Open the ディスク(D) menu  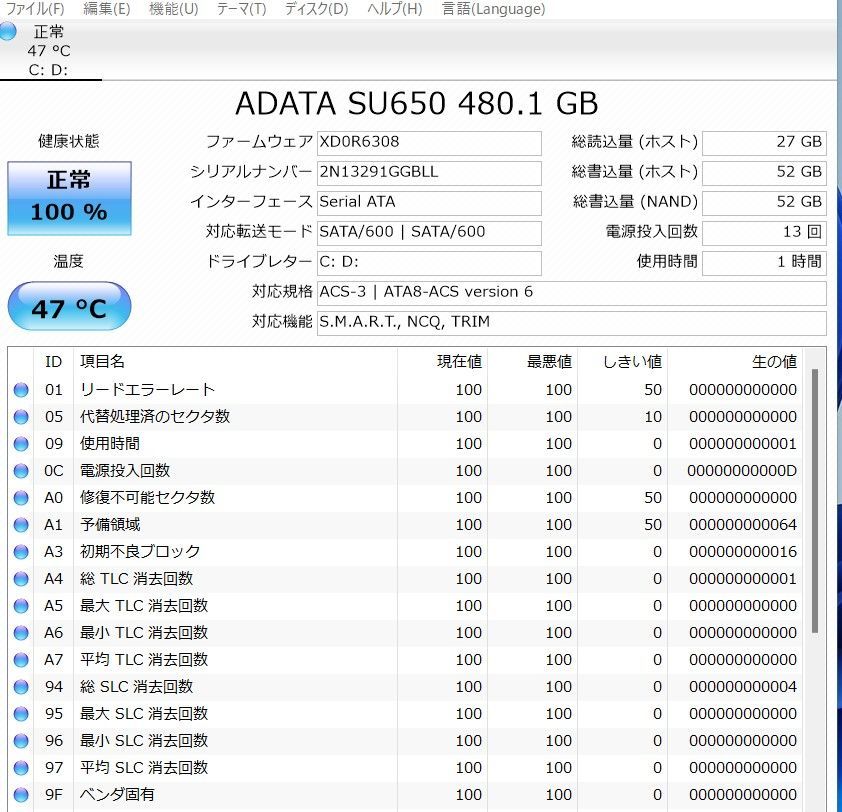tap(316, 9)
